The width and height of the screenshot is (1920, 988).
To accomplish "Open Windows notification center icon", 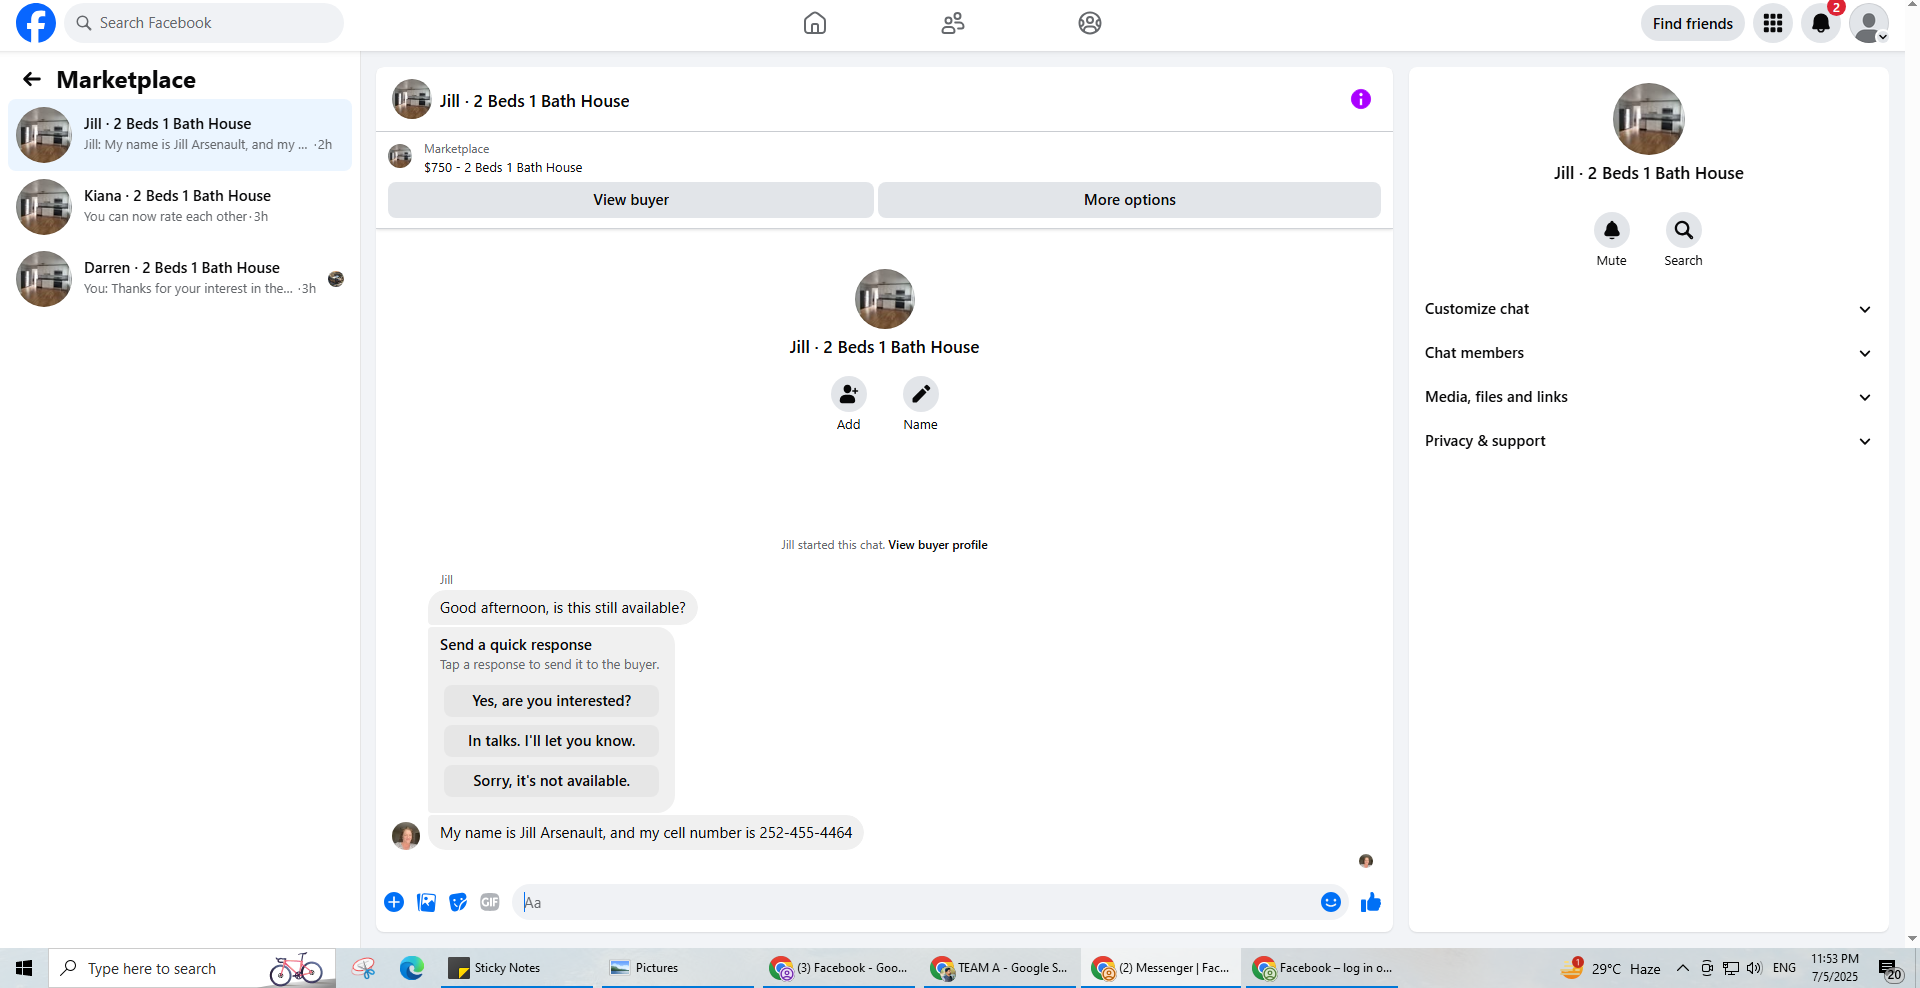I will 1890,968.
